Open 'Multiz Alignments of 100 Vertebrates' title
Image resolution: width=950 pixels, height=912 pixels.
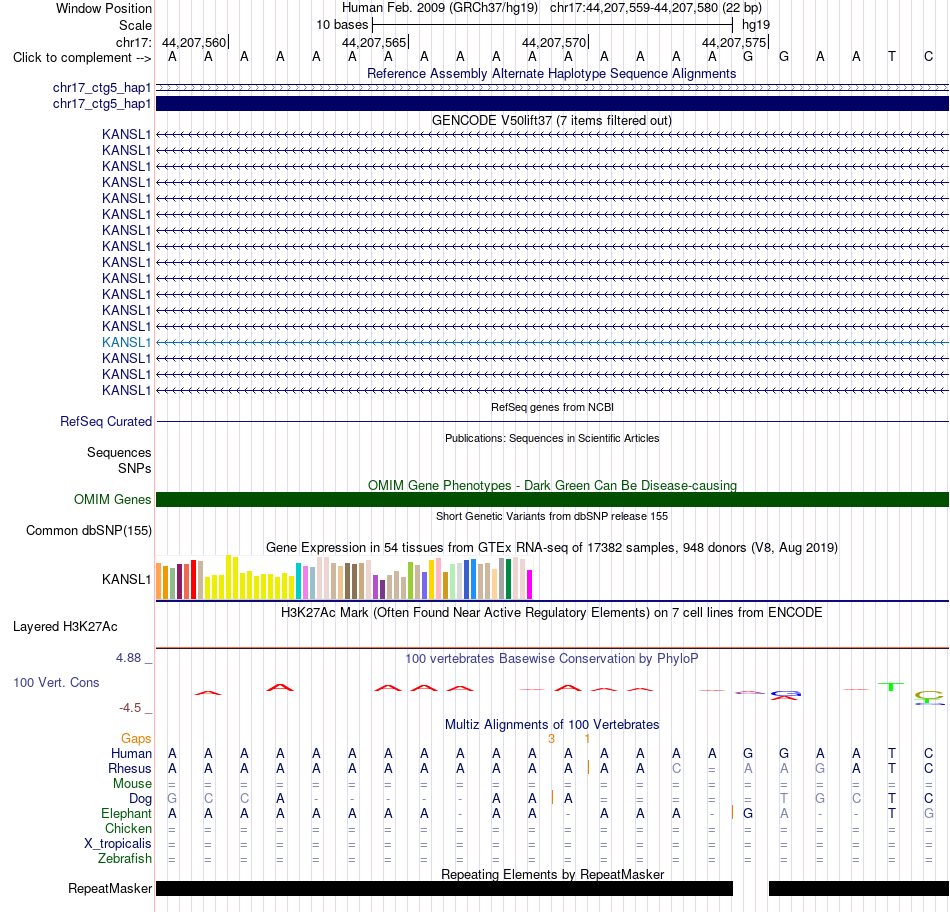[x=551, y=724]
